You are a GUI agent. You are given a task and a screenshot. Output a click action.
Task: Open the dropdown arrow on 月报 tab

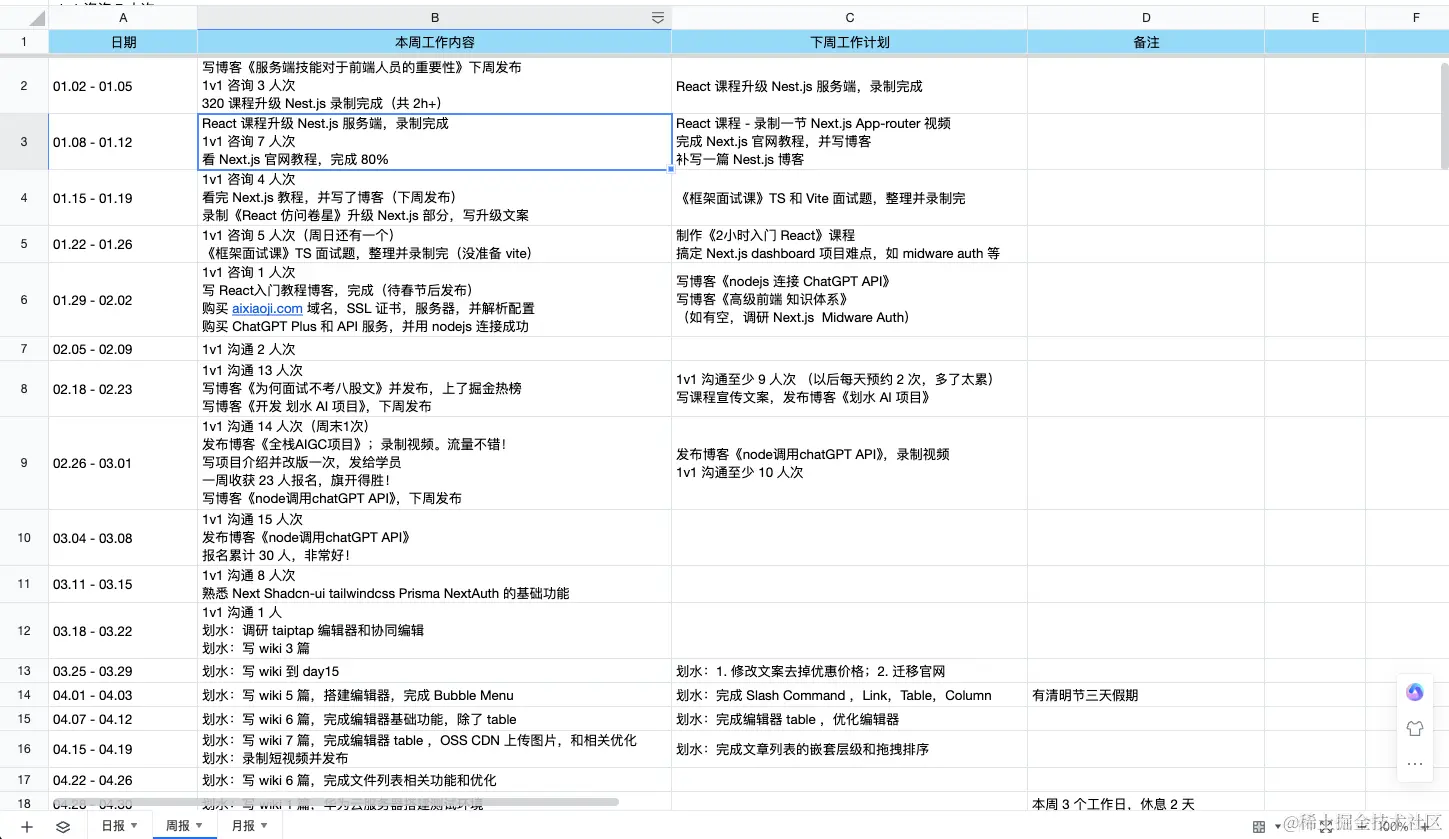click(264, 826)
